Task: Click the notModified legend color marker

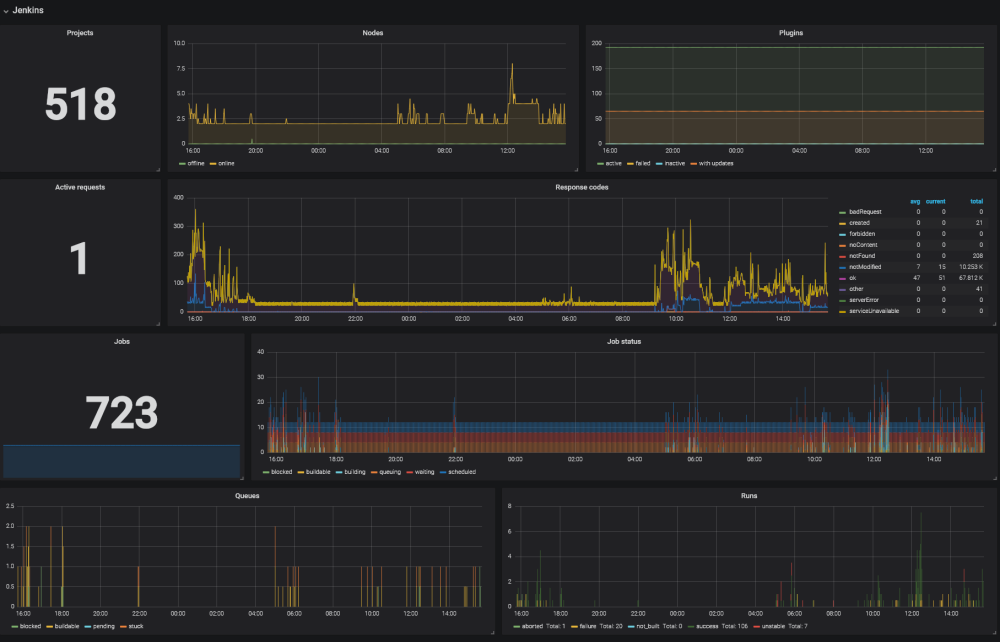Action: pos(843,267)
